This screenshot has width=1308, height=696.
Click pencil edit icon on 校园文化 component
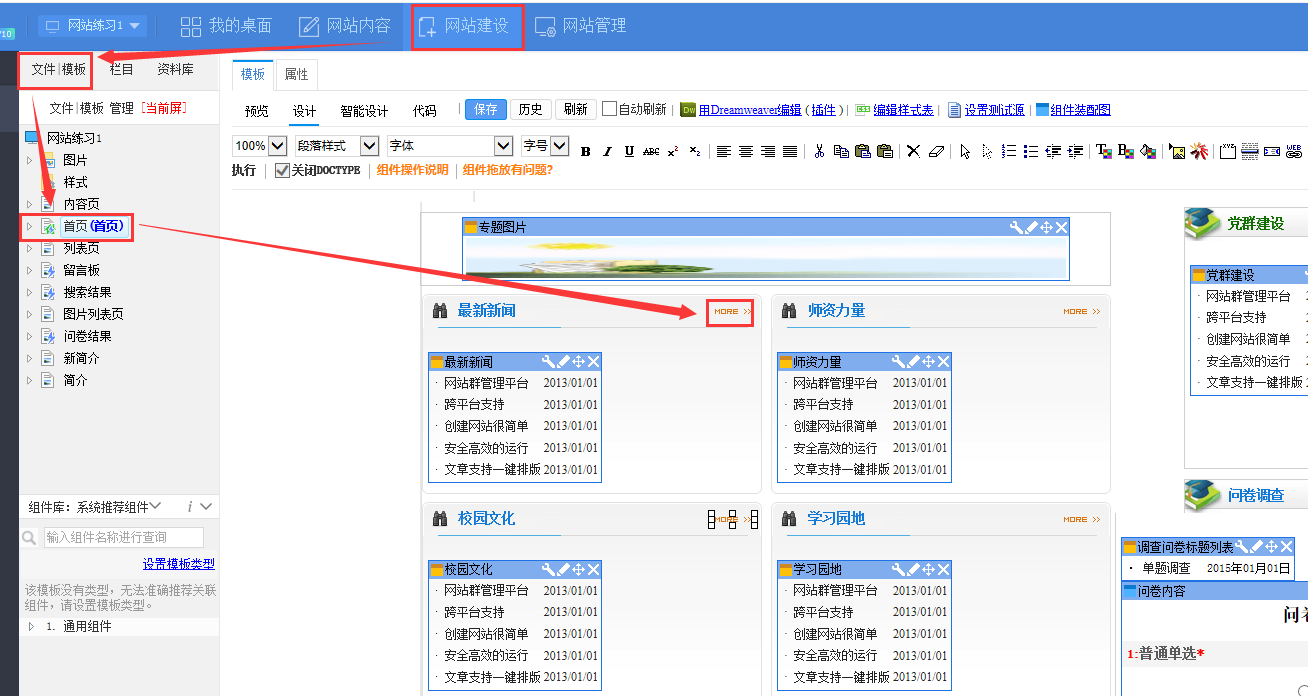563,570
